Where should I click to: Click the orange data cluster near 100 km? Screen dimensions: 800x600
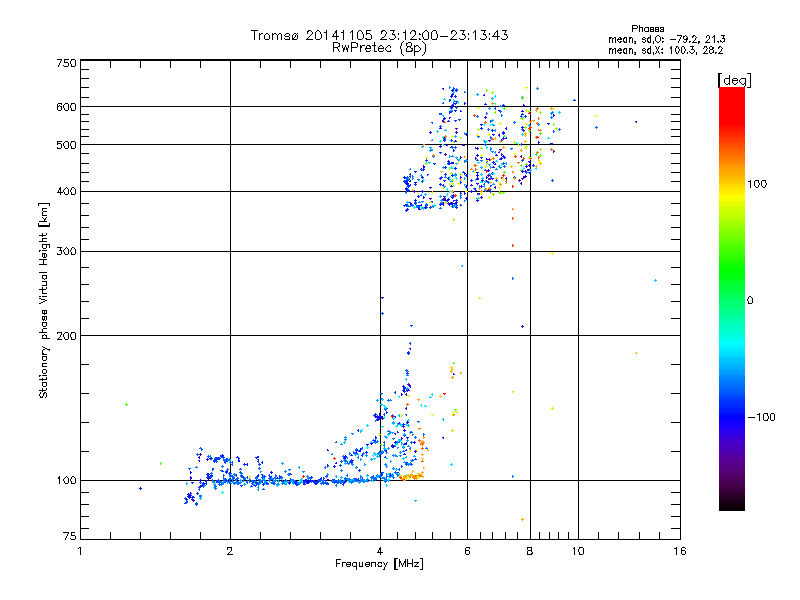point(412,477)
